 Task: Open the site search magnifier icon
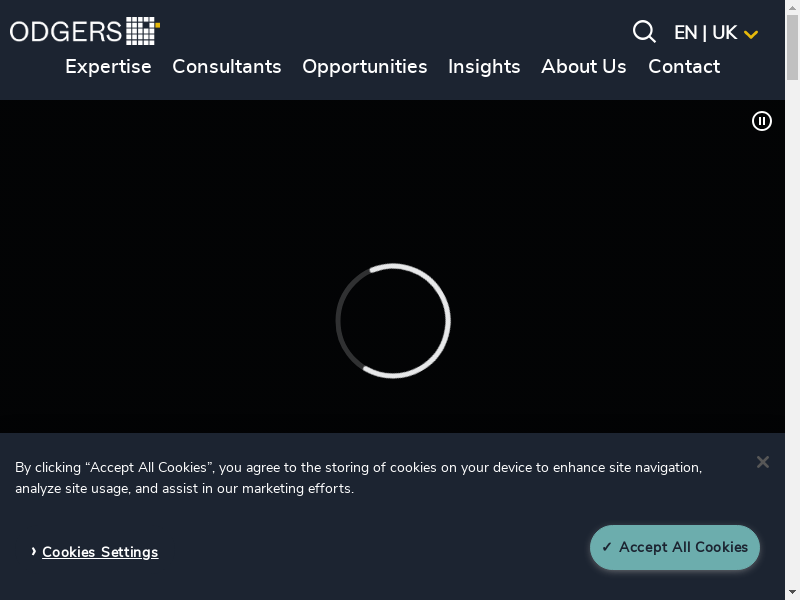coord(644,32)
